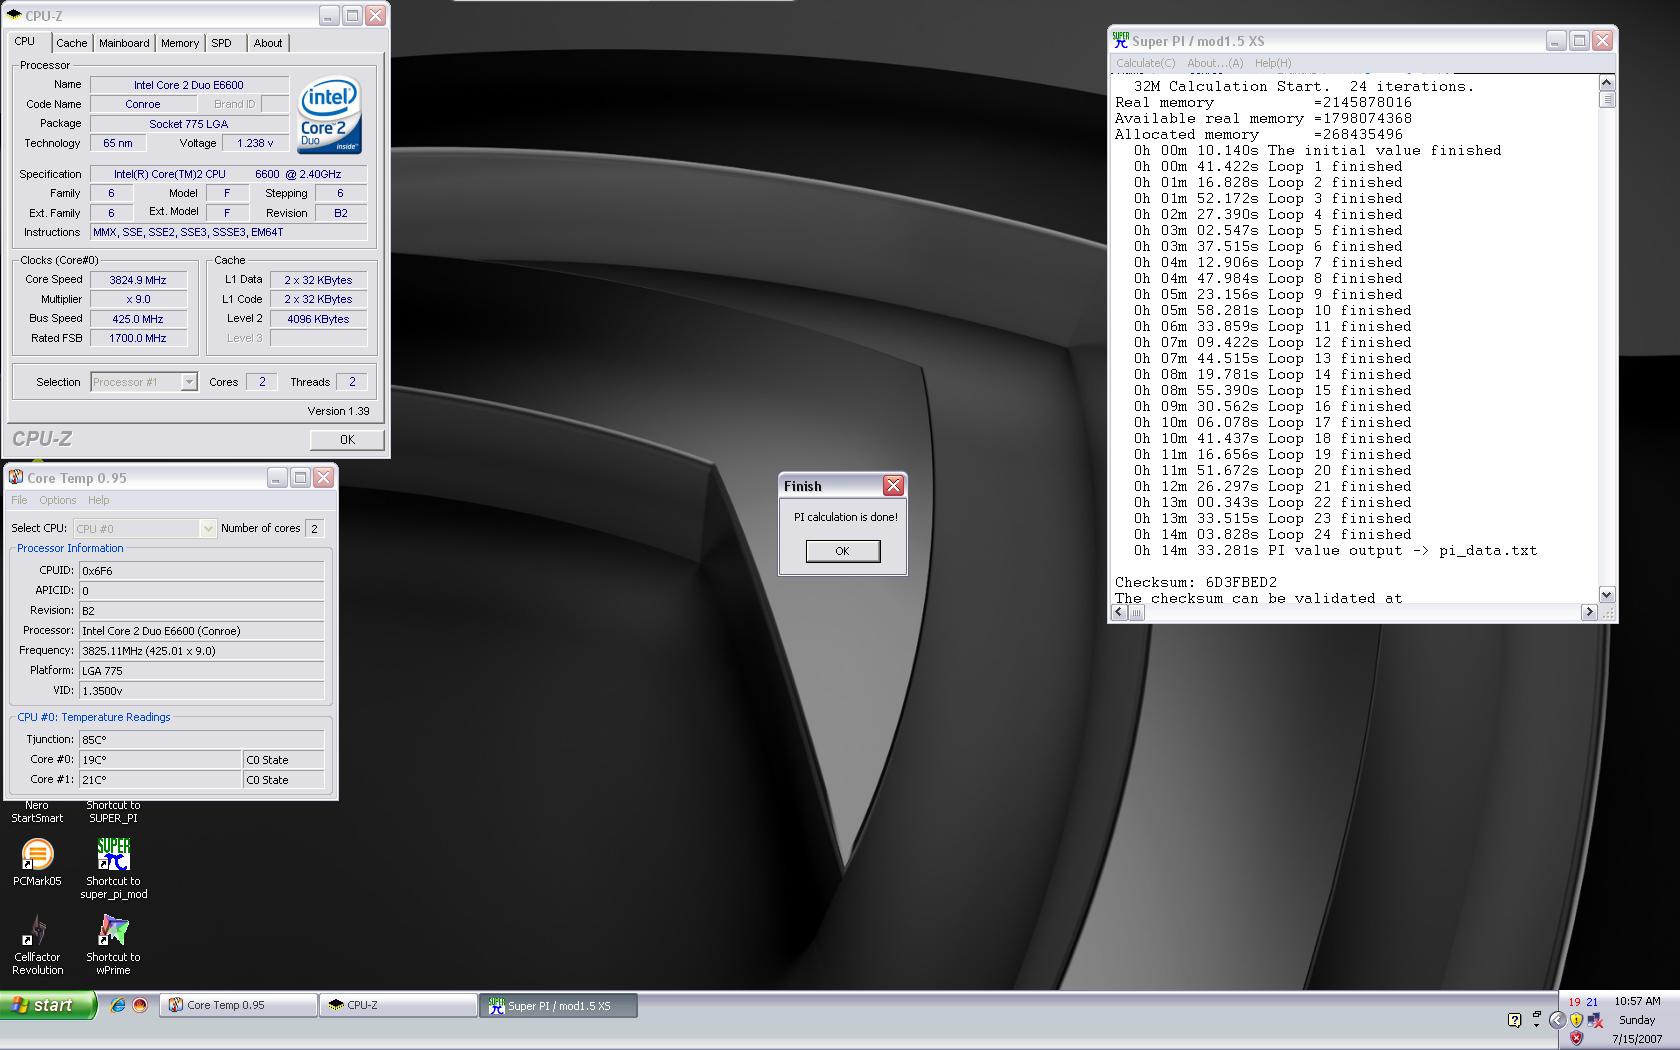The width and height of the screenshot is (1680, 1050).
Task: Open the Help menu in Core Temp
Action: coord(99,500)
